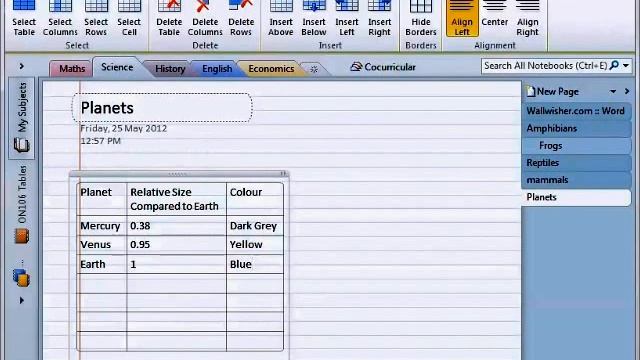
Task: Click the Mercury cell
Action: coord(102,226)
